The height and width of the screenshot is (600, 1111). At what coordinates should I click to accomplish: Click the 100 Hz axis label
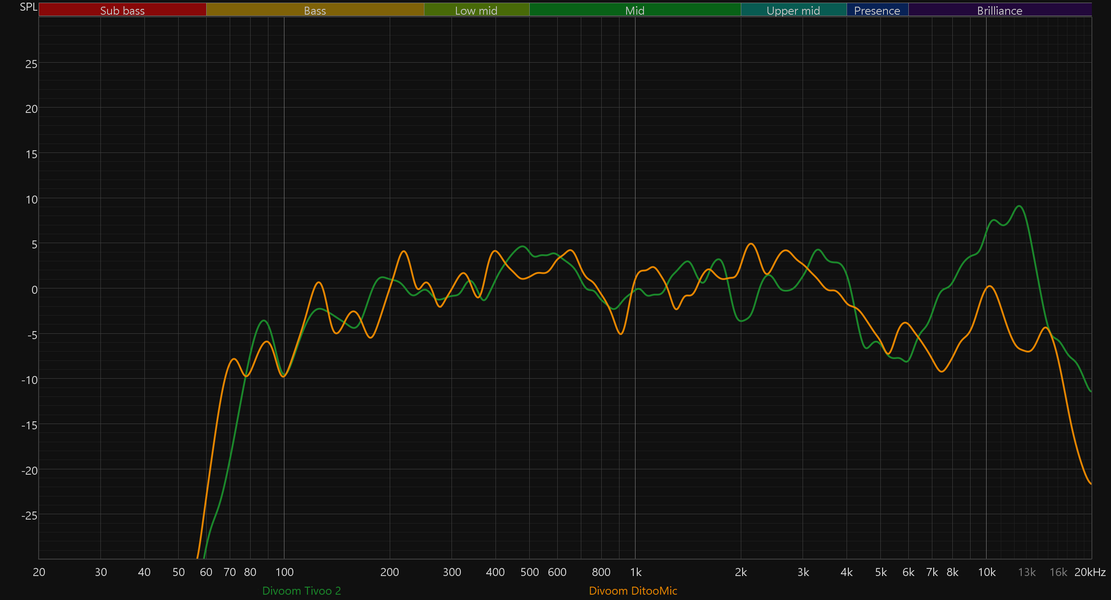[284, 572]
